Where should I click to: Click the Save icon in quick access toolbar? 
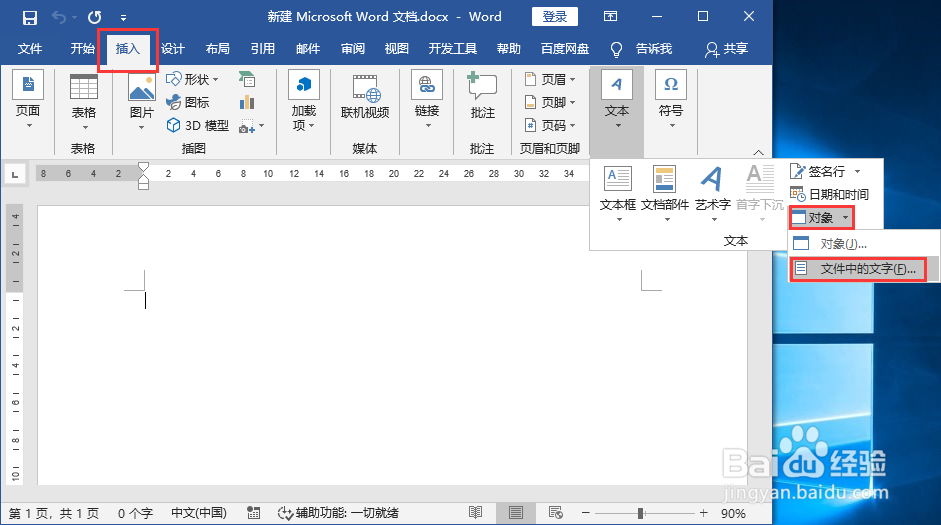29,17
